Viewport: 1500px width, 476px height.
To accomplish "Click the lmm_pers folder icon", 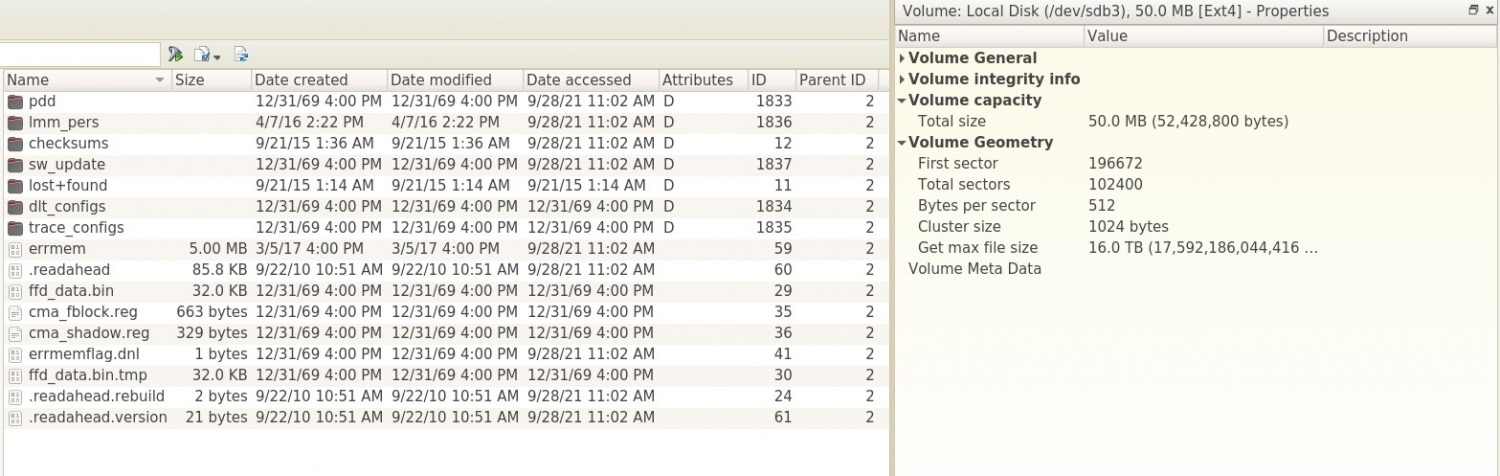I will click(x=15, y=122).
